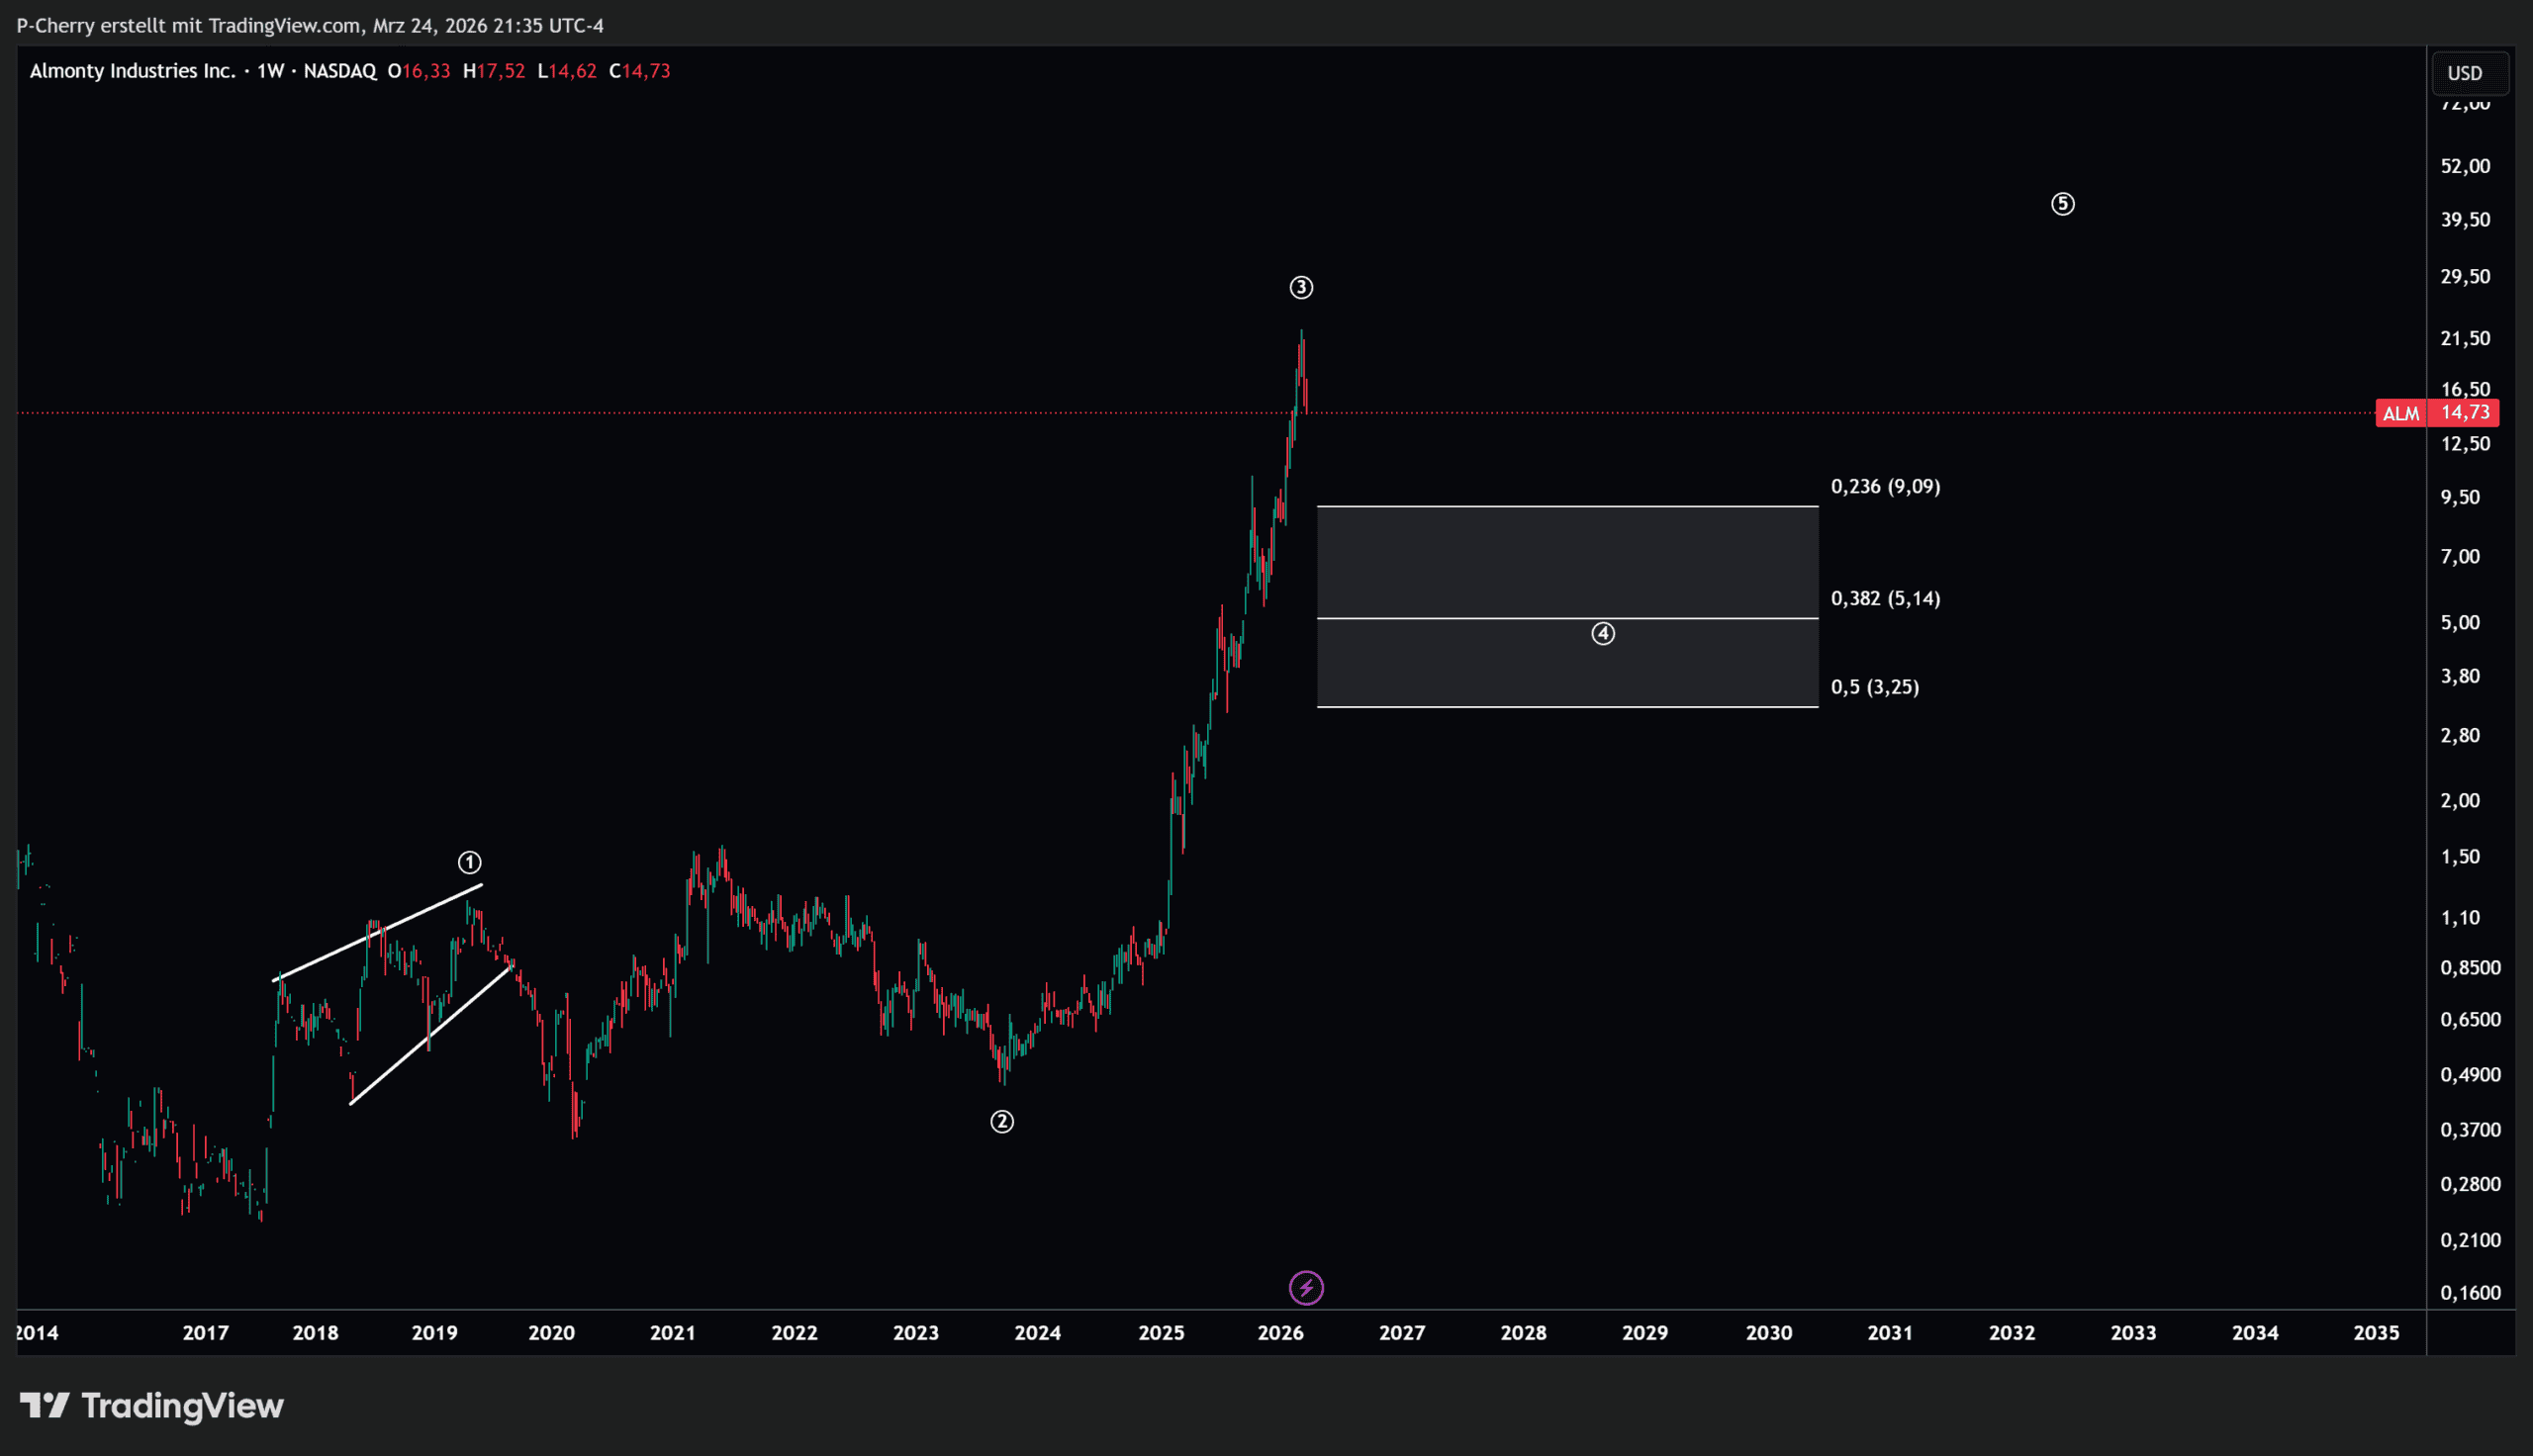This screenshot has width=2533, height=1456.
Task: Click the red ALM ticker tag
Action: [x=2401, y=413]
